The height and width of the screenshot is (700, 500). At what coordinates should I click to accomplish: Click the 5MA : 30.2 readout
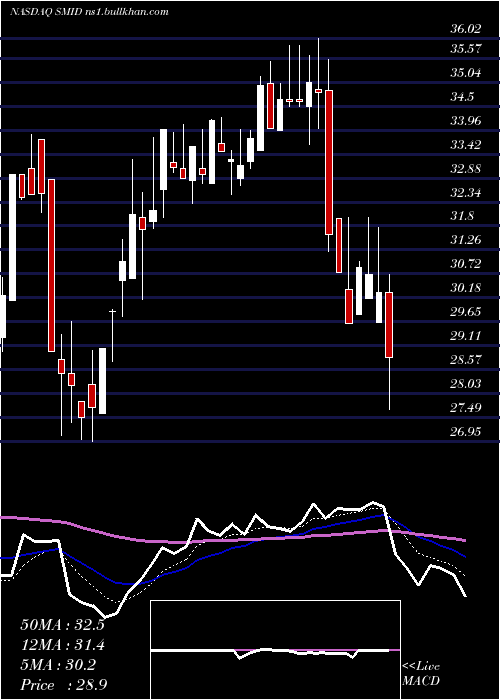(x=58, y=665)
